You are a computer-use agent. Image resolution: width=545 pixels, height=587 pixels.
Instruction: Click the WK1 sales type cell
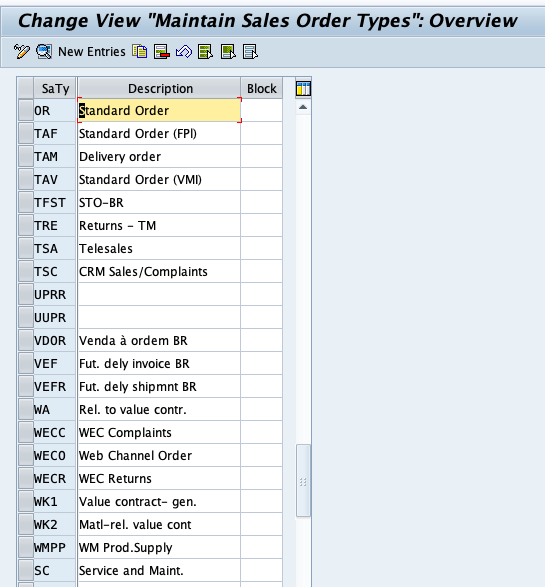coord(55,501)
